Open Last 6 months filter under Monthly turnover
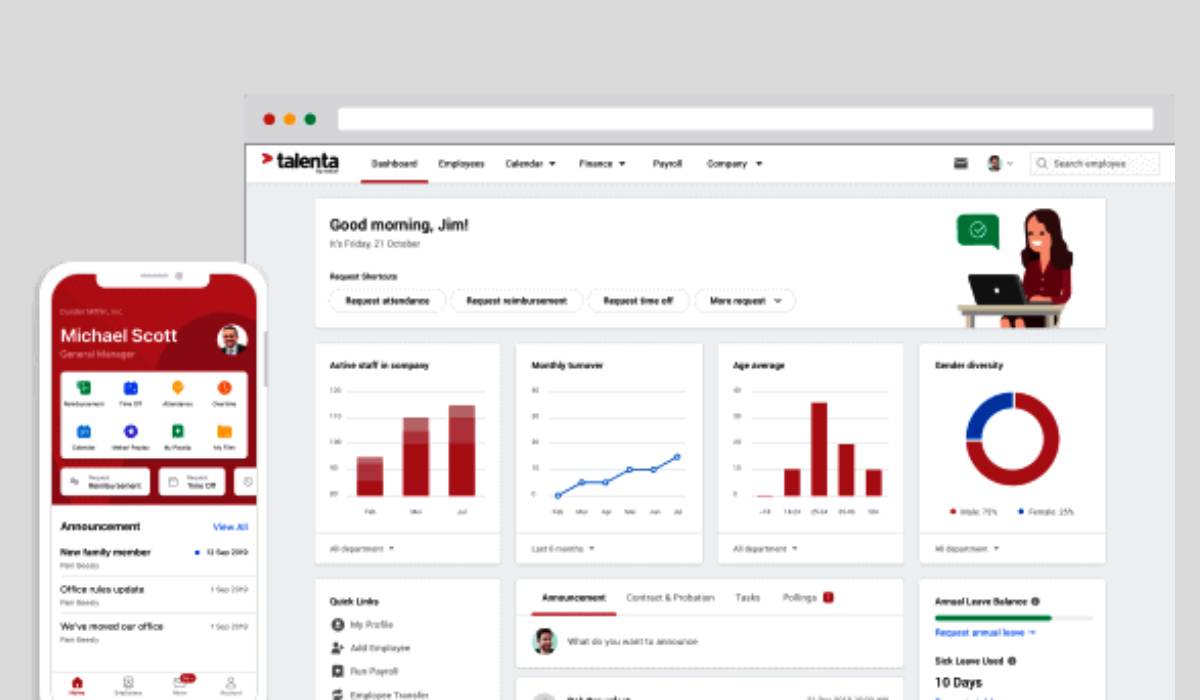 click(563, 548)
